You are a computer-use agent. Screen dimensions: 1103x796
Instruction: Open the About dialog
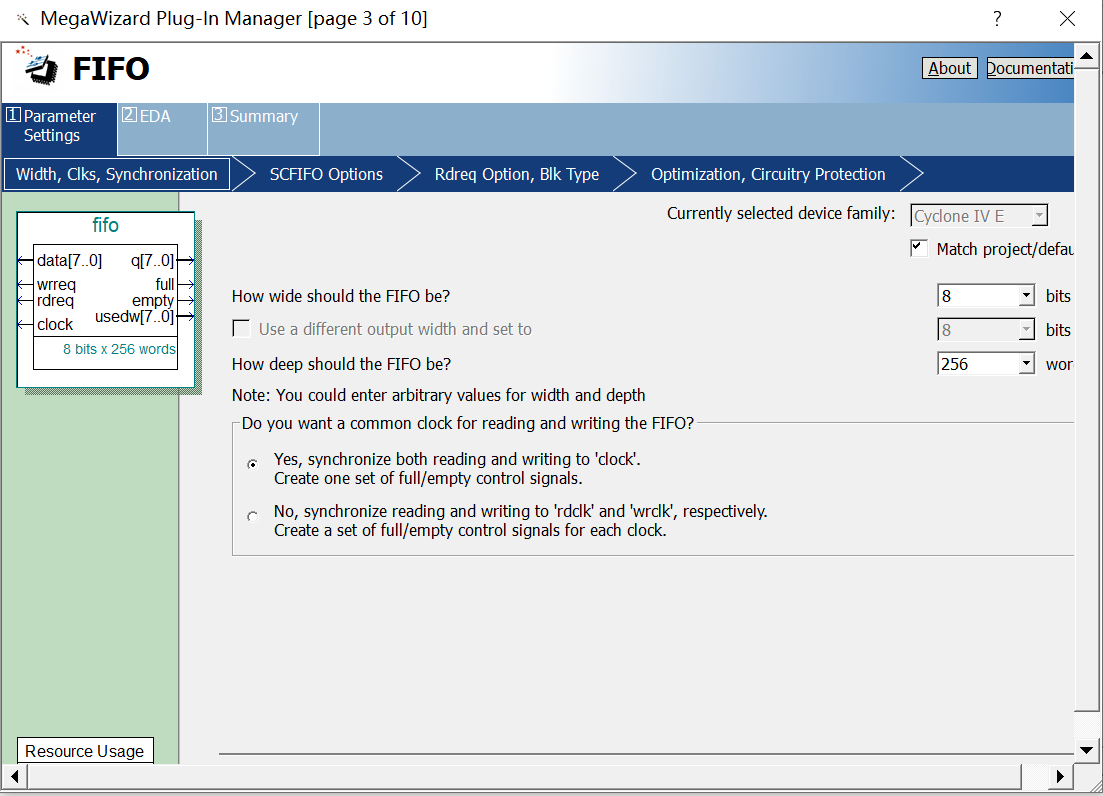949,68
